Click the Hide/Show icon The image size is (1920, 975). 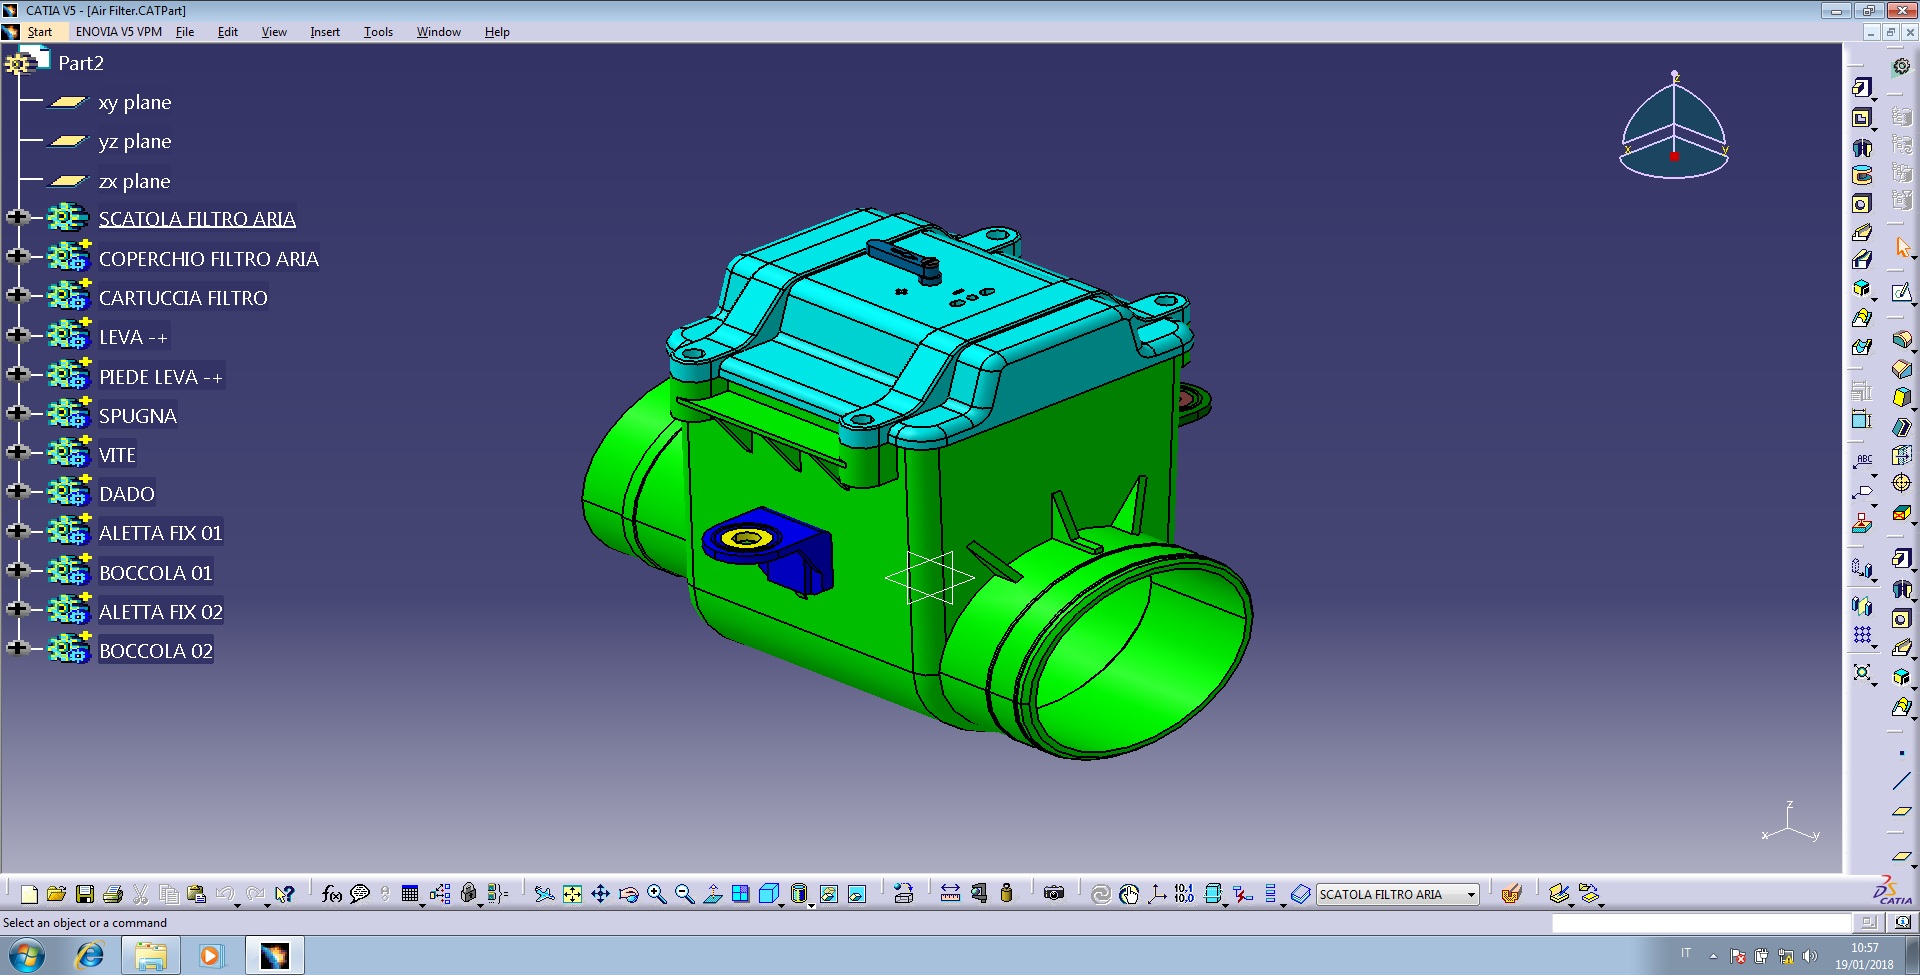[x=829, y=894]
